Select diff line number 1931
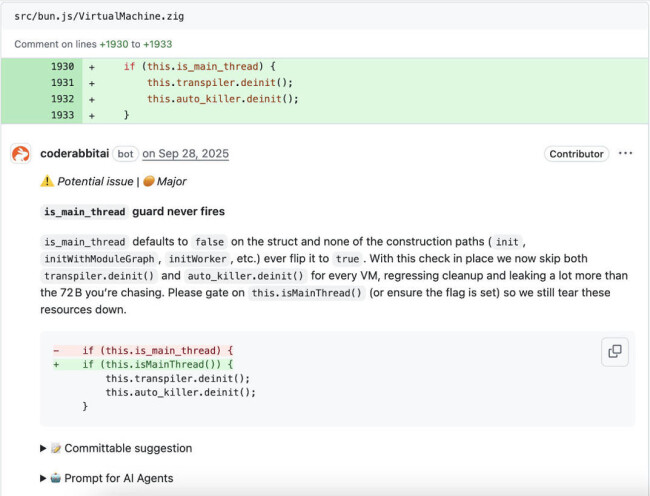This screenshot has width=650, height=496. pyautogui.click(x=62, y=83)
